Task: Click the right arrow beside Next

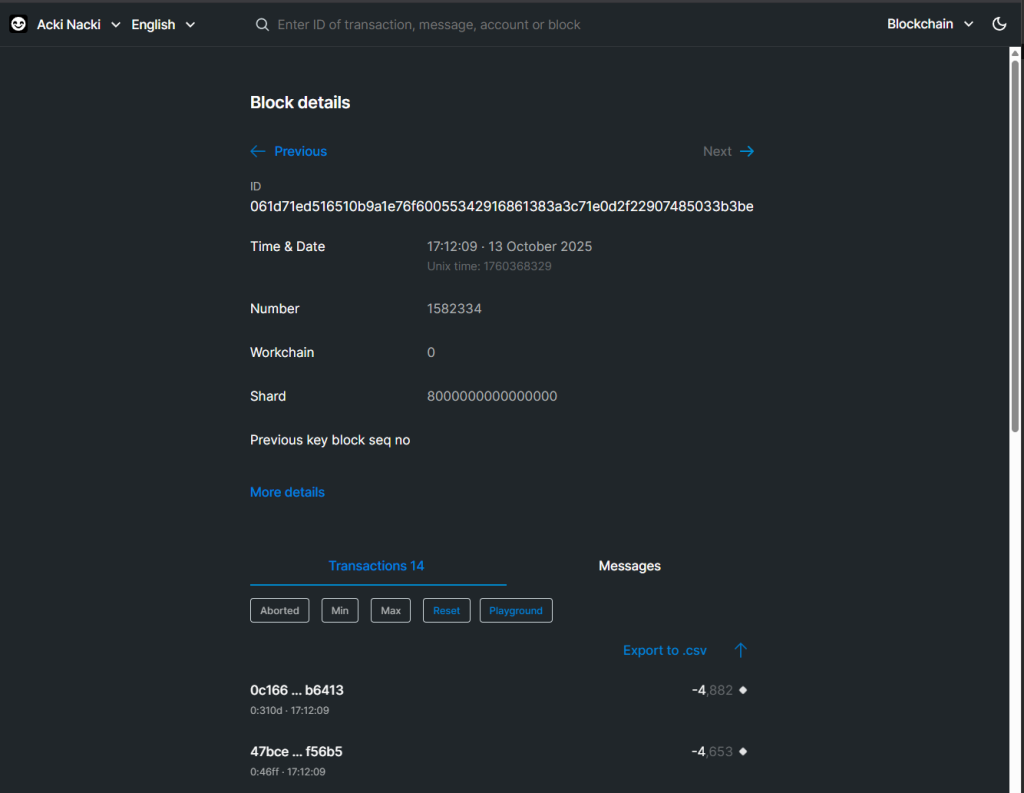Action: click(x=747, y=151)
